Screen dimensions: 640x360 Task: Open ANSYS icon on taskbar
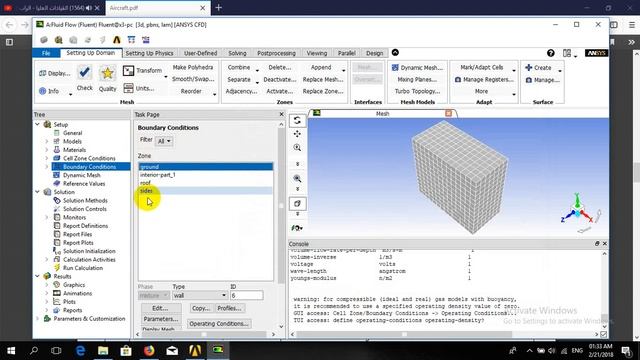pyautogui.click(x=195, y=350)
